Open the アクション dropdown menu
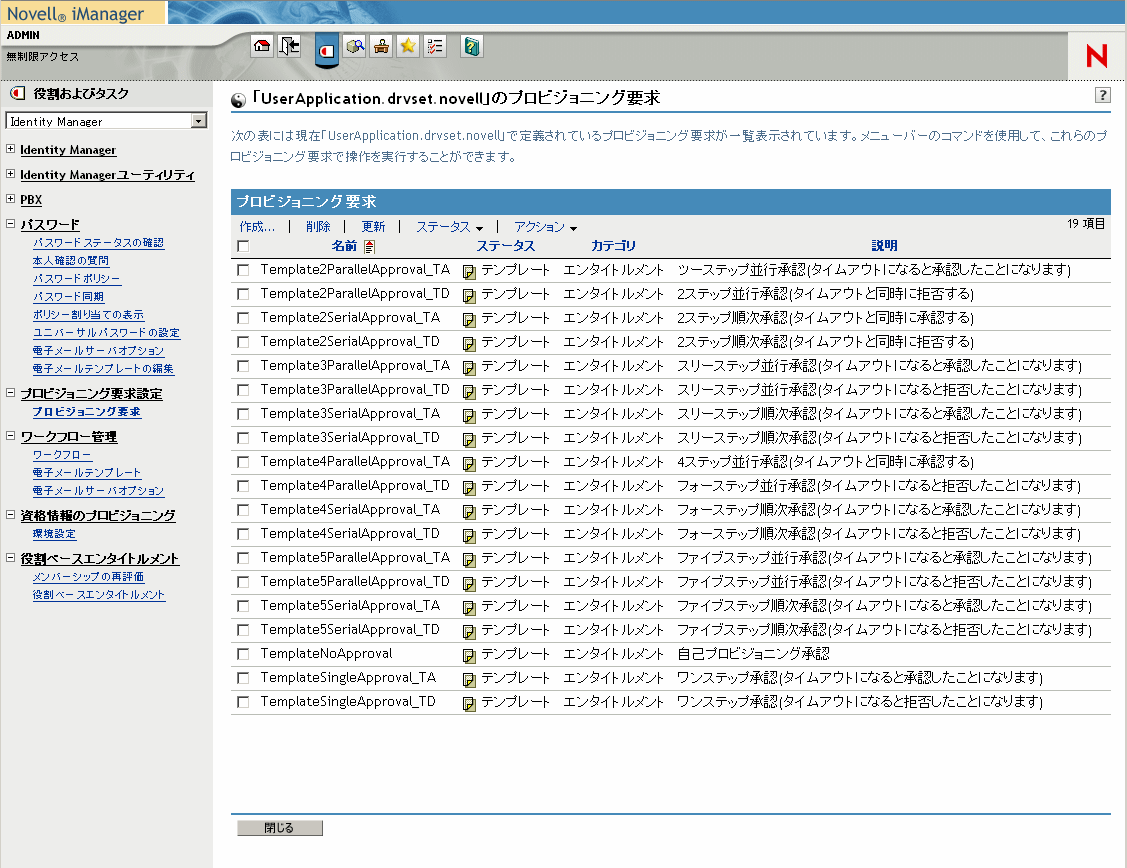 coord(546,227)
